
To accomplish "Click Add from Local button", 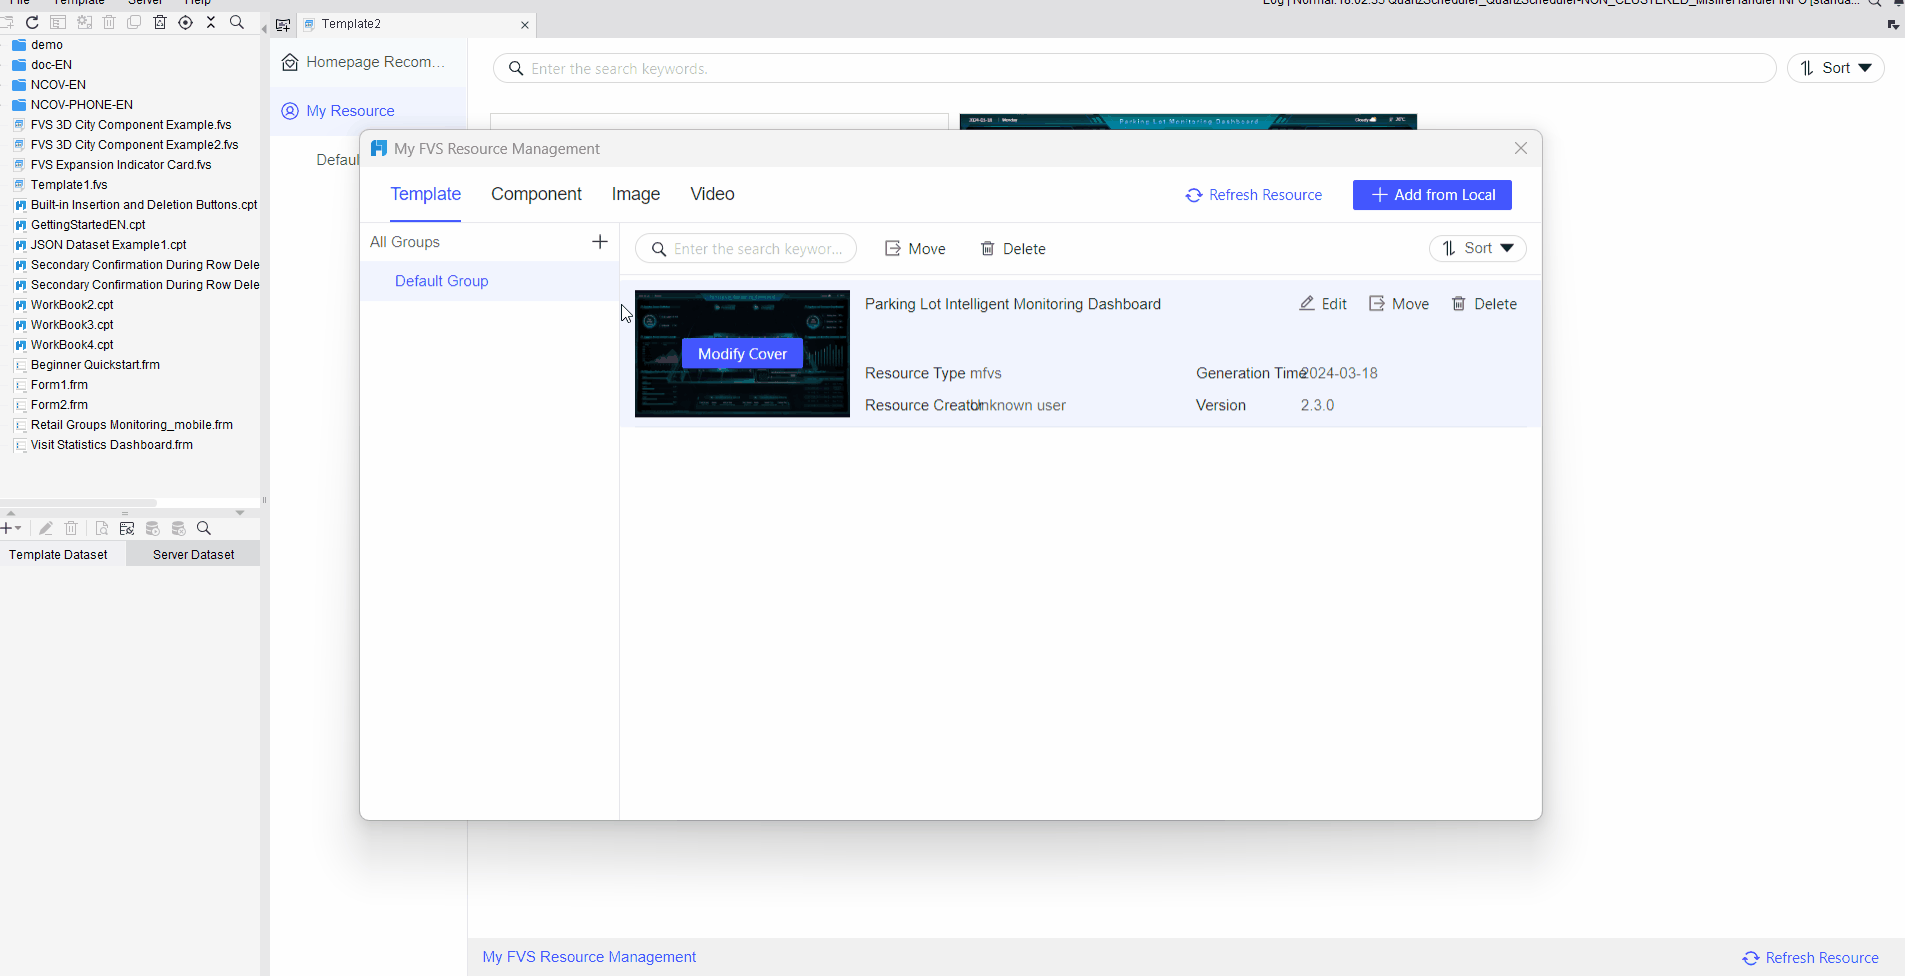I will [1431, 195].
